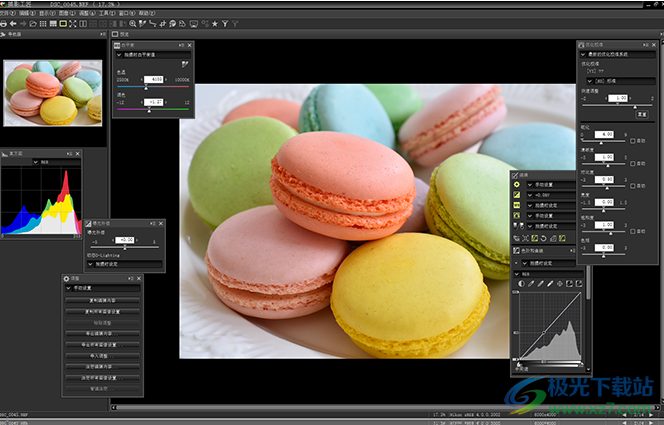Click the sharpening 4.00 value field
The width and height of the screenshot is (664, 425).
(x=604, y=134)
